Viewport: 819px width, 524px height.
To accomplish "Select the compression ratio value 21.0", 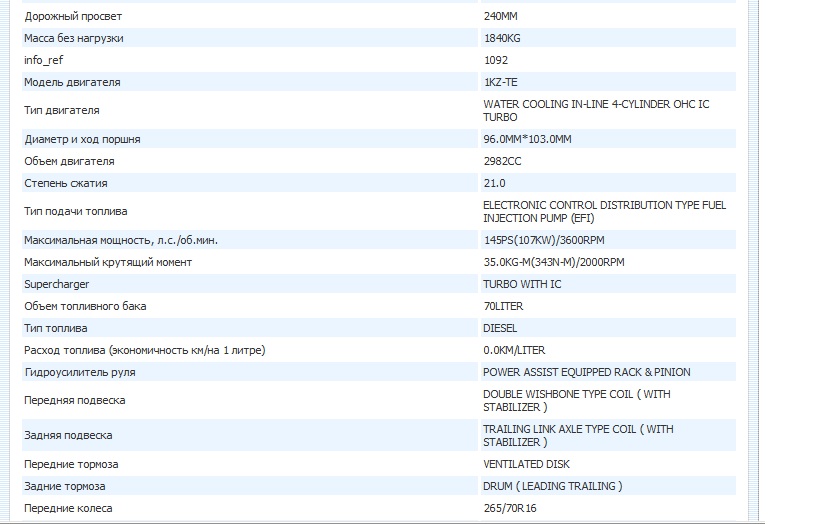I will (494, 183).
